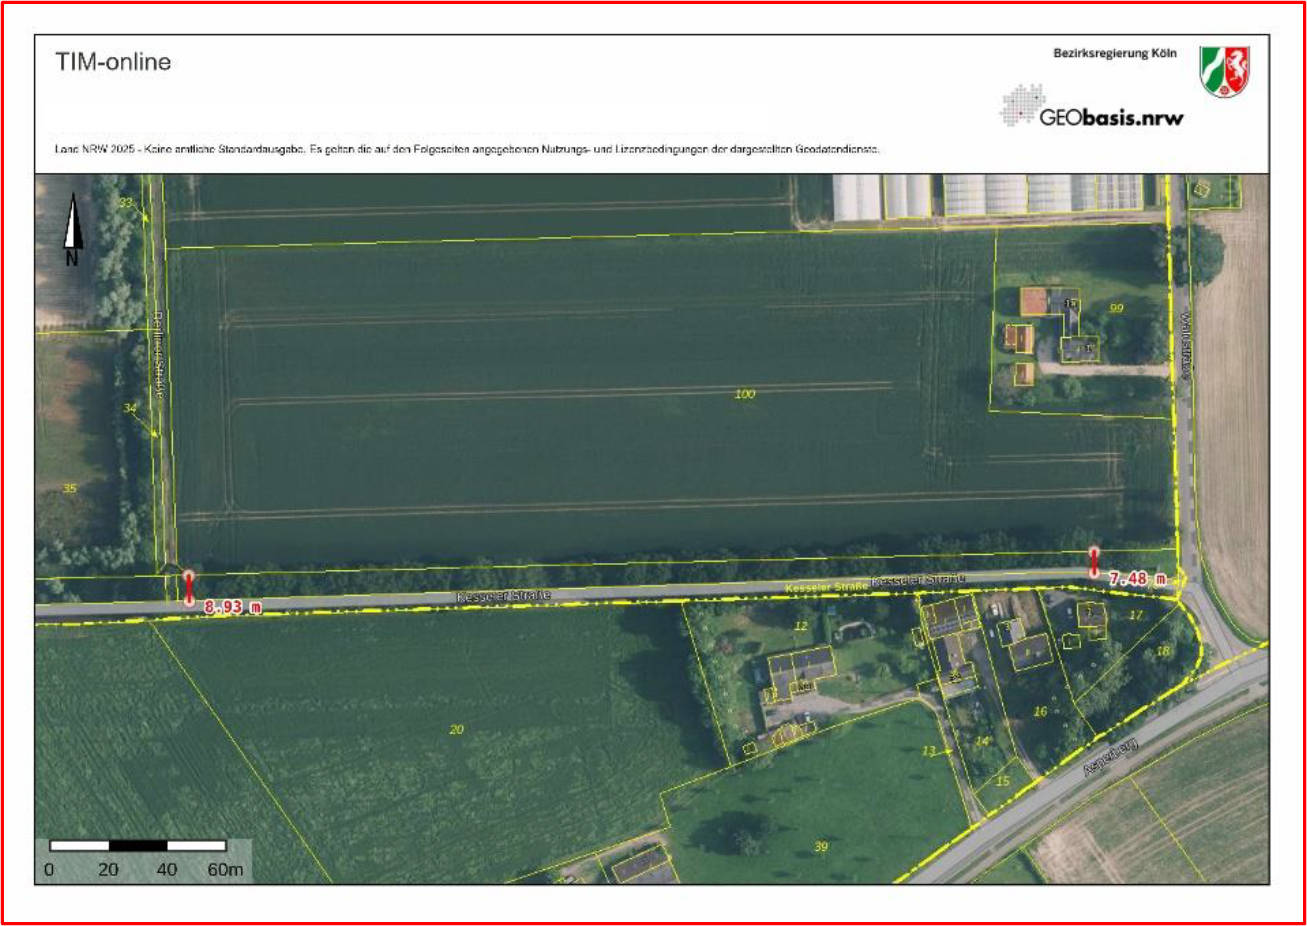Click parcel label 13
Viewport: 1307px width, 926px height.
[x=929, y=750]
